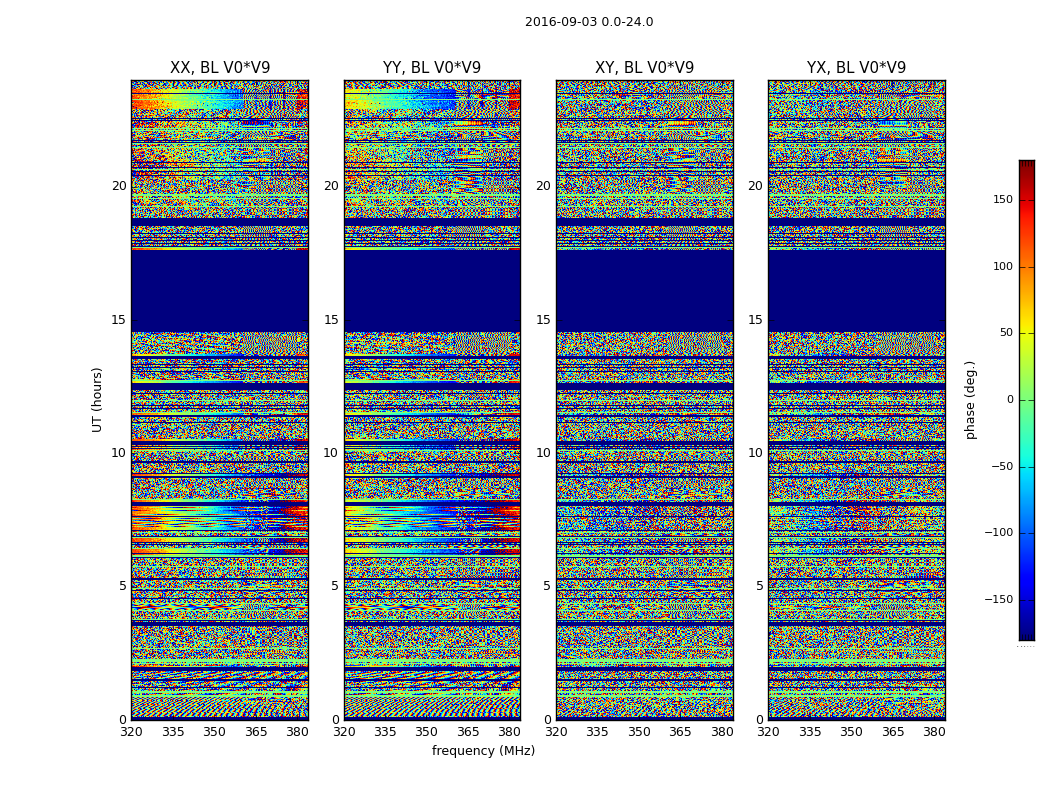This screenshot has height=800, width=1050.
Task: Click x-axis tick "350" of YY panel
Action: click(x=427, y=732)
